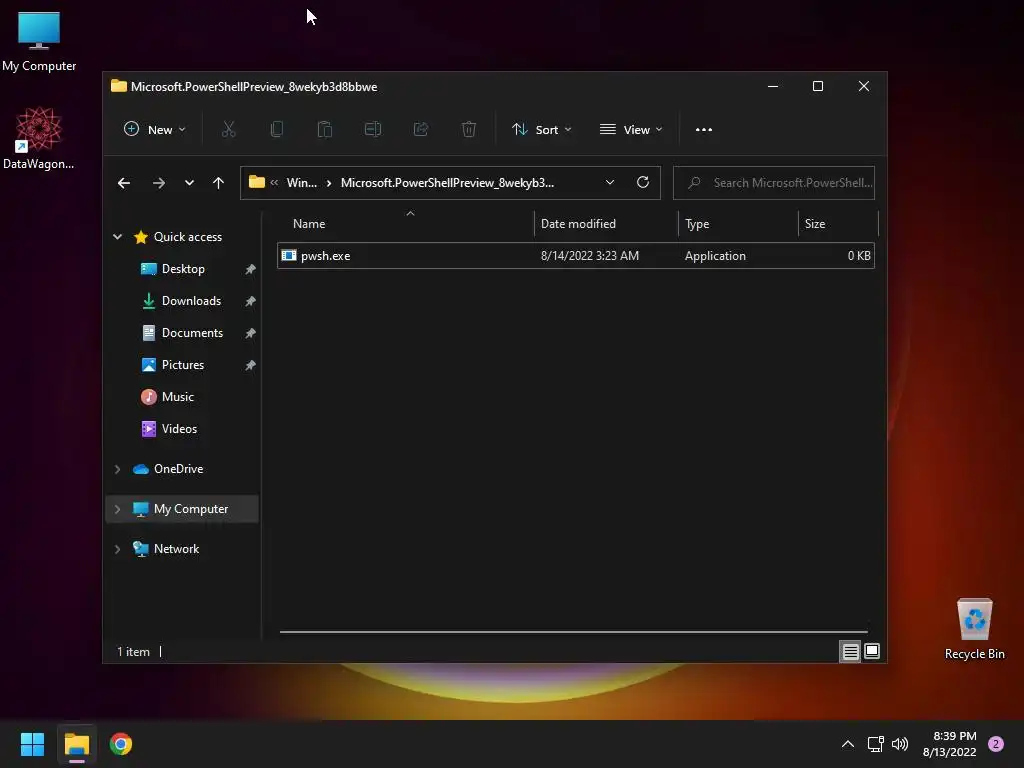The height and width of the screenshot is (768, 1024).
Task: Collapse the Quick access tree node
Action: tap(118, 237)
